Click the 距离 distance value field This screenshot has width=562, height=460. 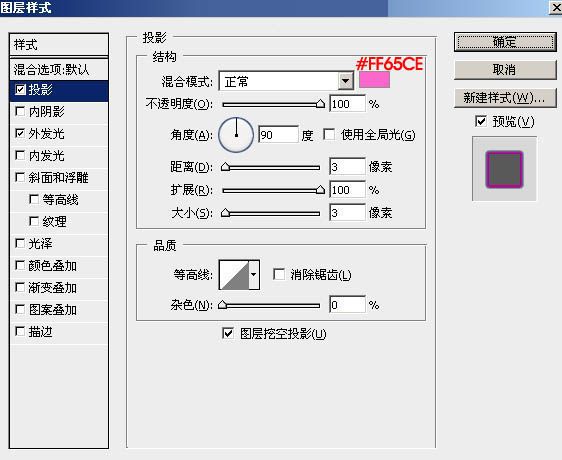(x=347, y=167)
